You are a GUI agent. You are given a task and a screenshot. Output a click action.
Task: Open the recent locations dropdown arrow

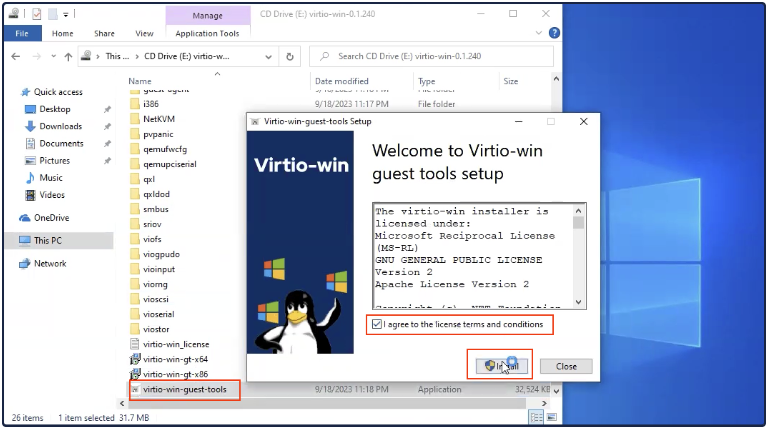coord(52,56)
